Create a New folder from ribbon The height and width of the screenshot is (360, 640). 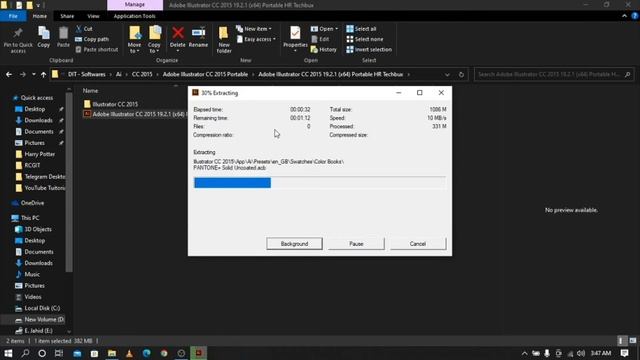pyautogui.click(x=224, y=40)
